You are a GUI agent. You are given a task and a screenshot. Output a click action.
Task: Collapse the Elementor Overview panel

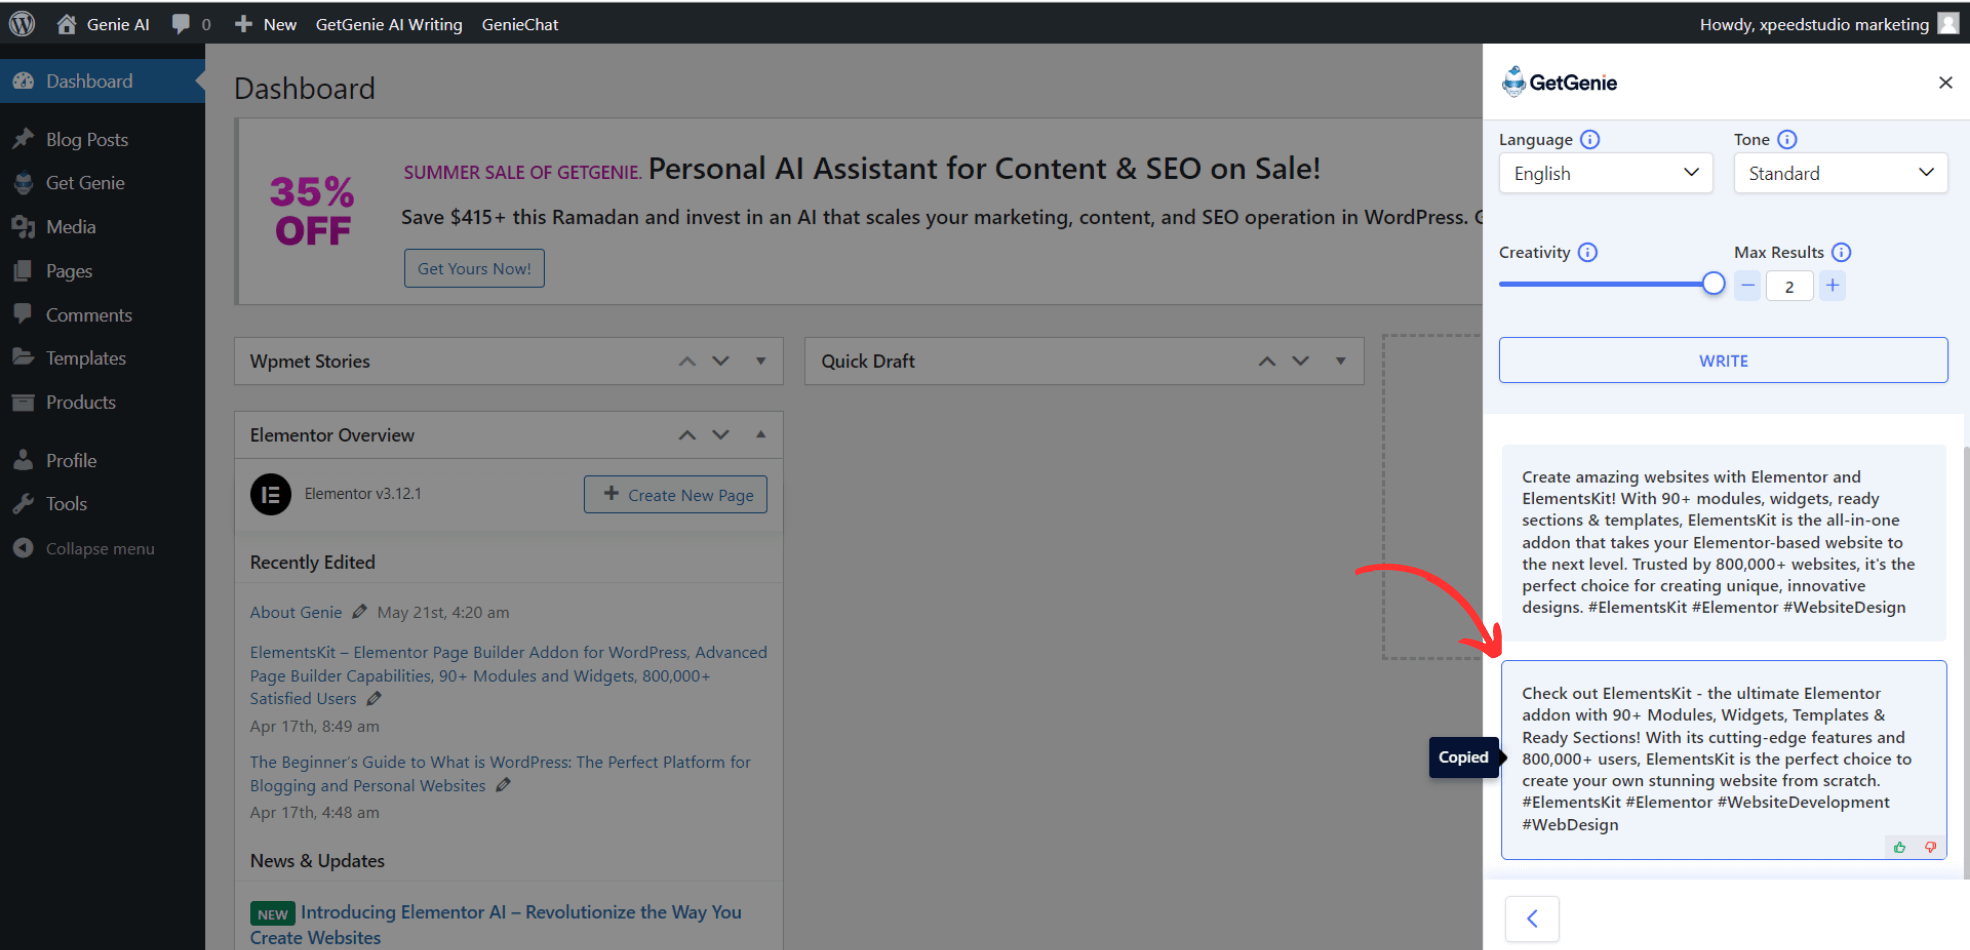[761, 435]
